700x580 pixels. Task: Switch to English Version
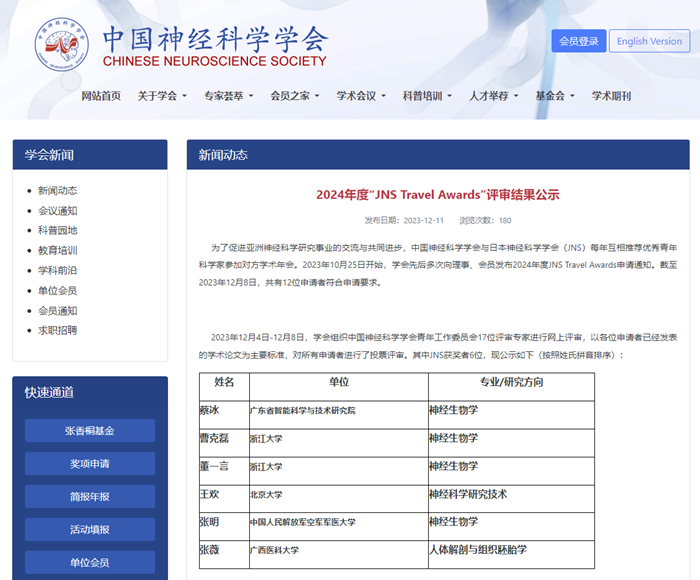coord(649,41)
